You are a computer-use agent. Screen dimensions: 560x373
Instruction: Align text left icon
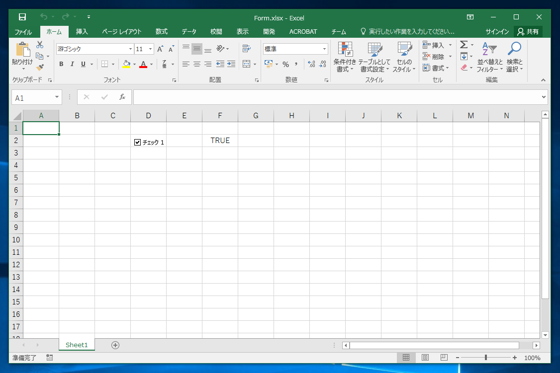pos(186,64)
